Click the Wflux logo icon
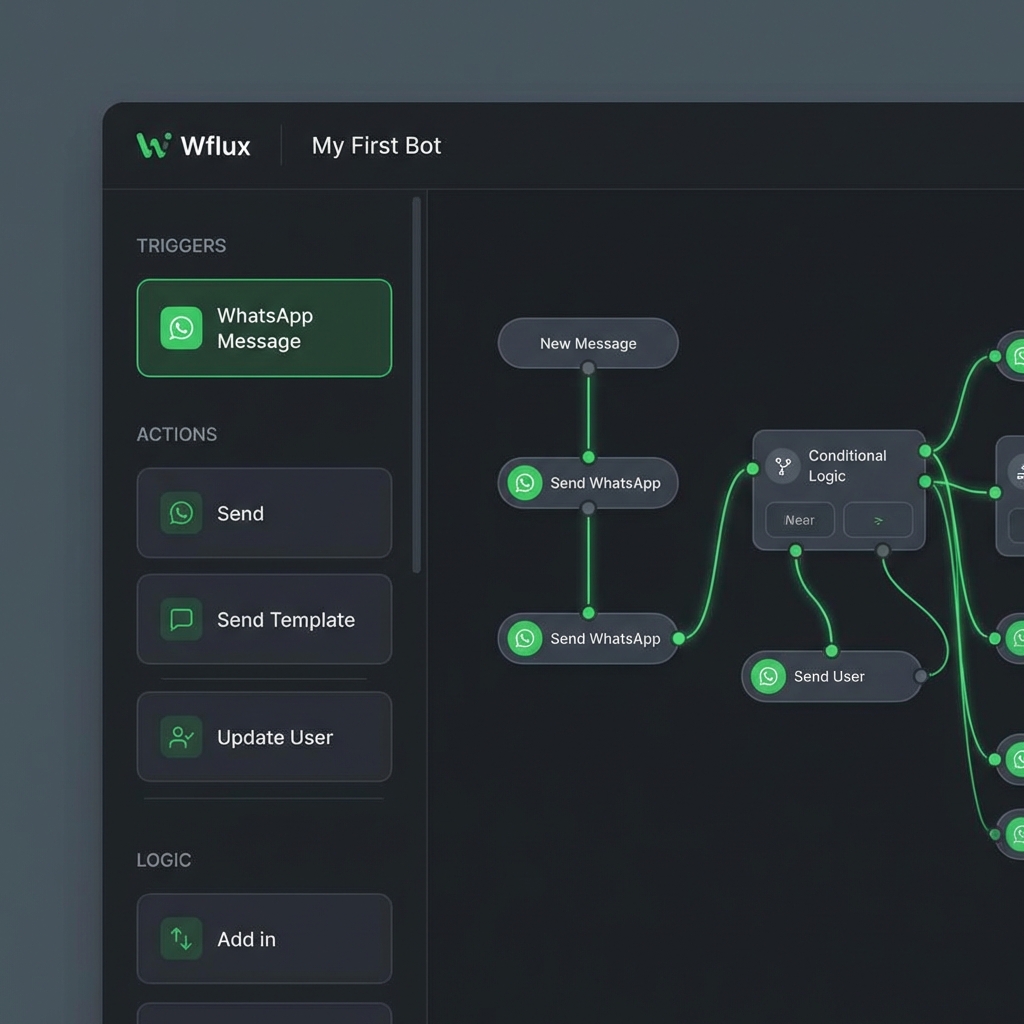 point(153,146)
